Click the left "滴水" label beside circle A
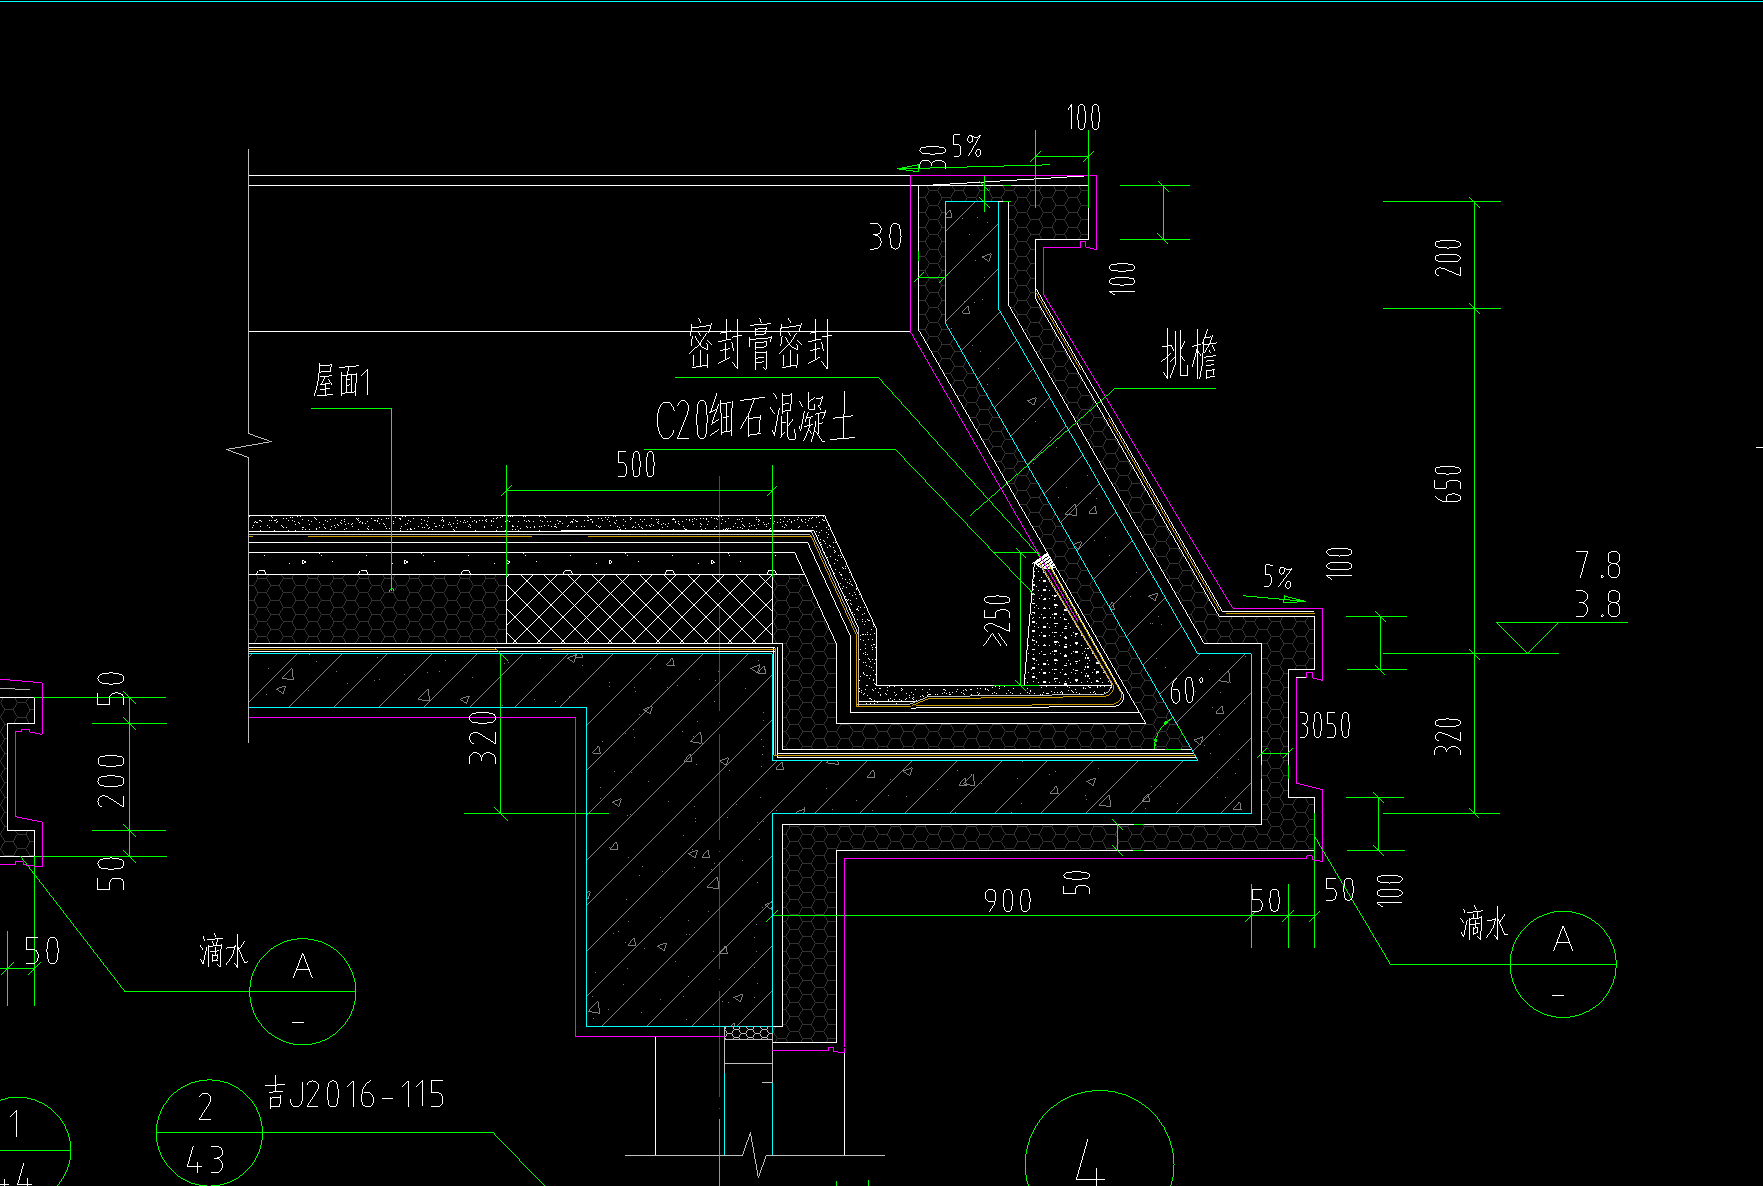Screen dimensions: 1763x1186 tap(223, 951)
